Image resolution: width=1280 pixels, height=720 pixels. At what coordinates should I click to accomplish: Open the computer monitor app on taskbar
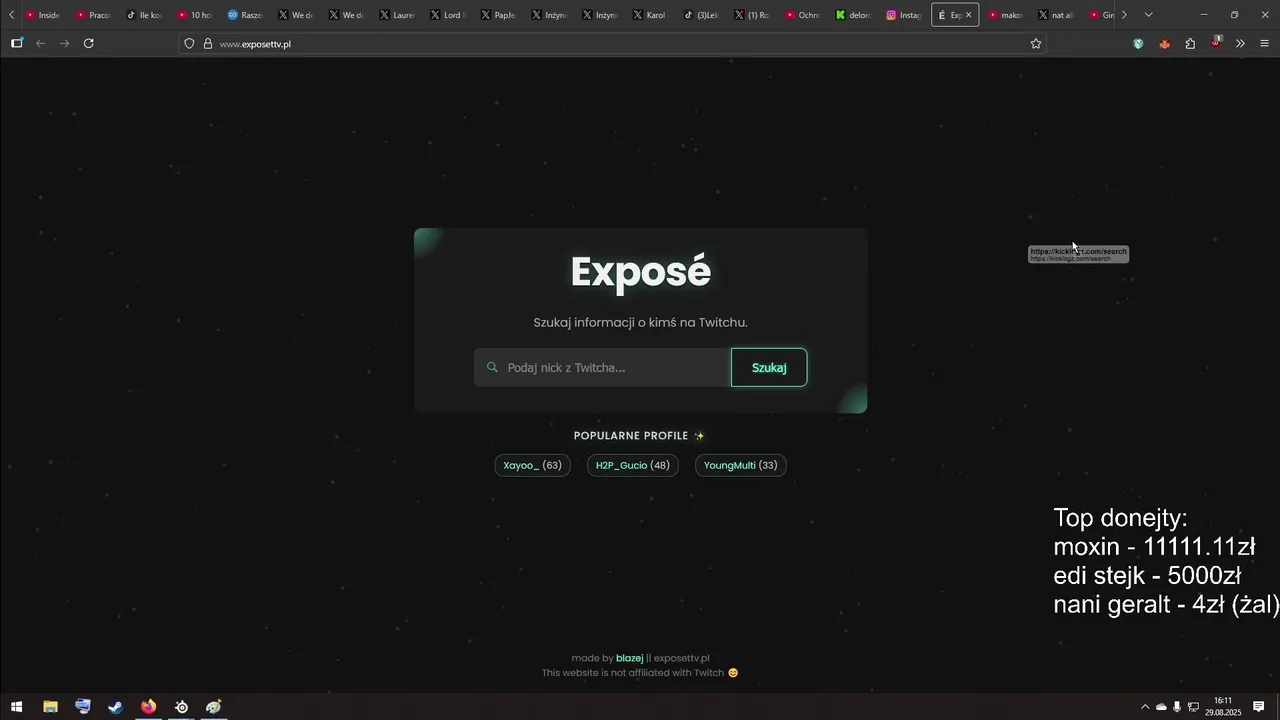(83, 707)
